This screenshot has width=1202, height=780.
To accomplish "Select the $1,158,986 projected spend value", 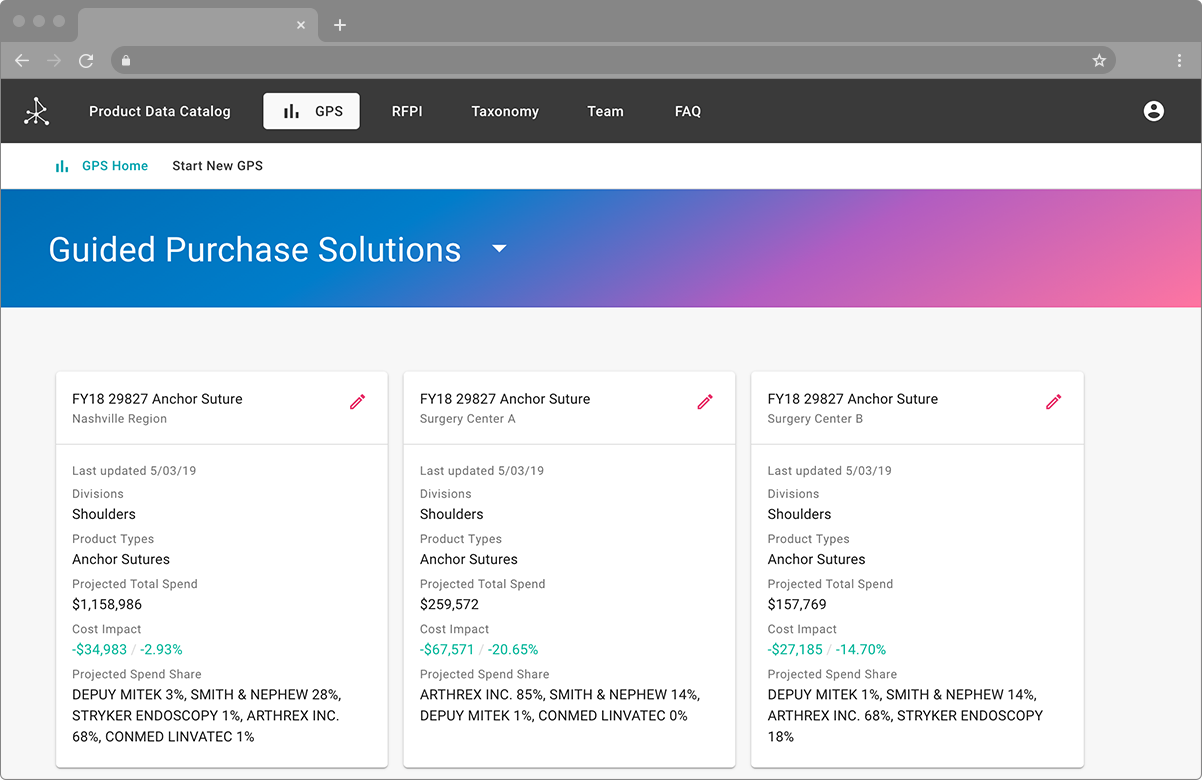I will (107, 604).
